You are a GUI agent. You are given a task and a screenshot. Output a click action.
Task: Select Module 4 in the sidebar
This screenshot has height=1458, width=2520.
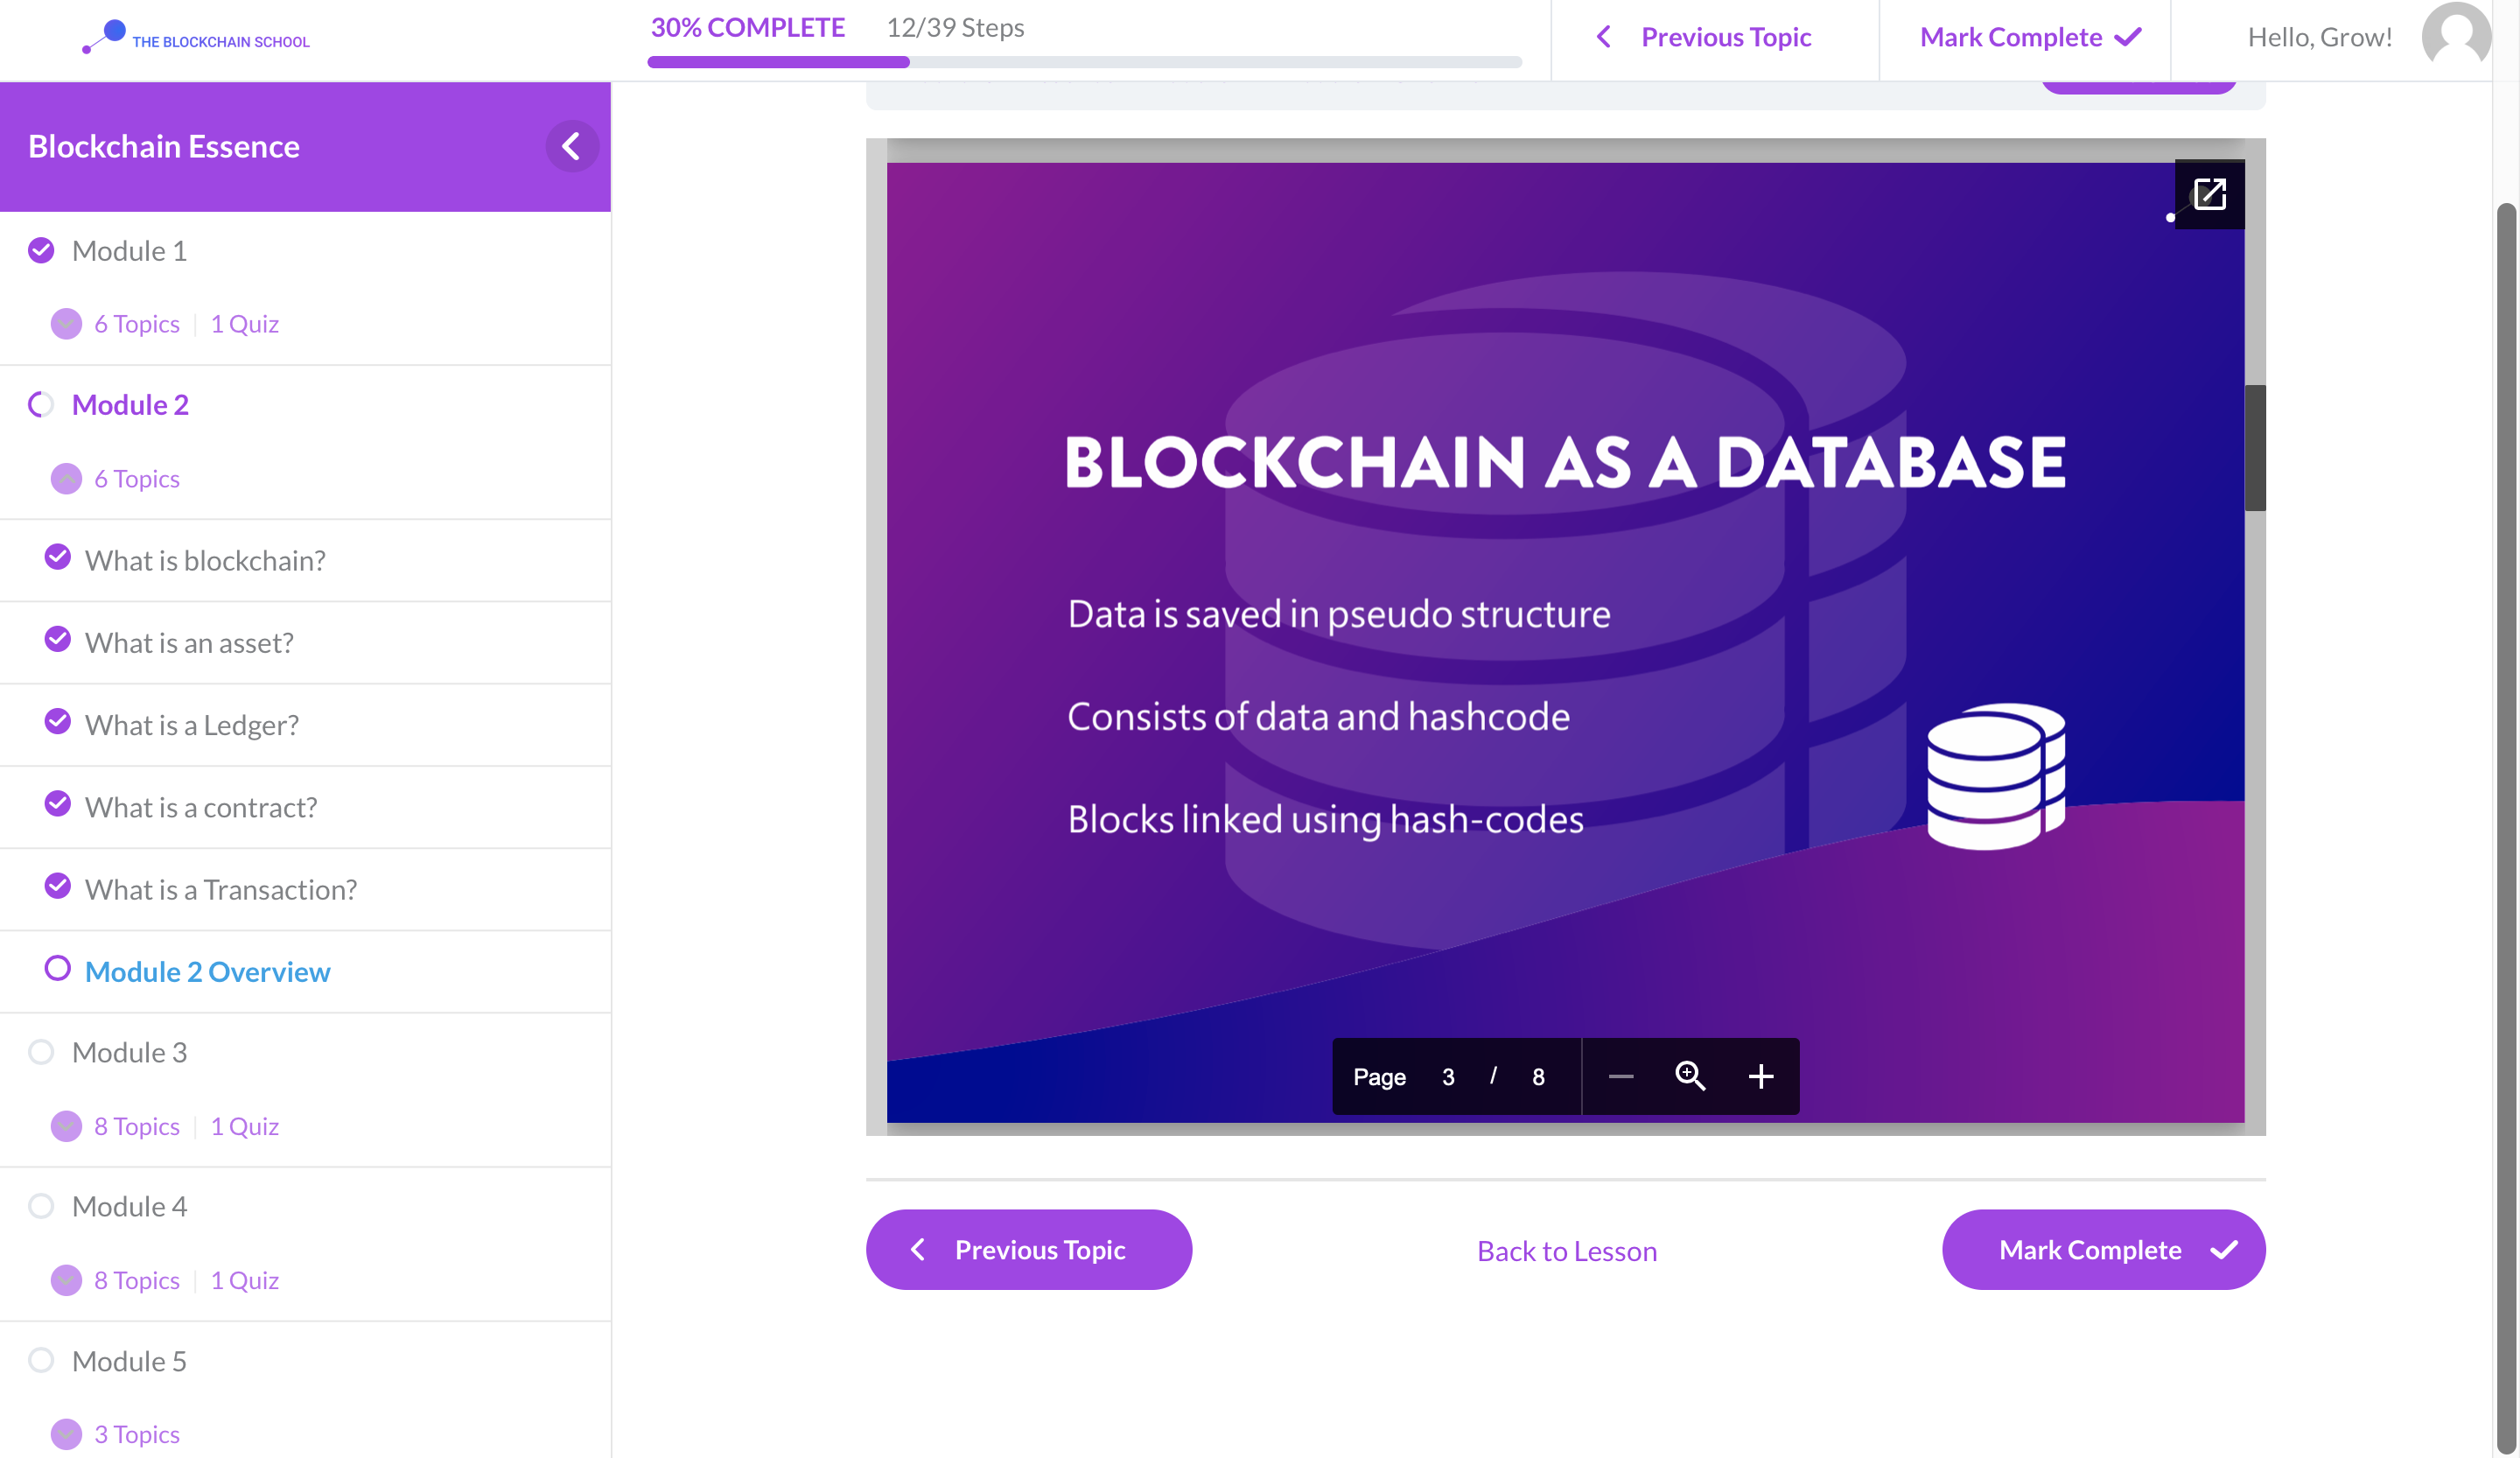129,1206
